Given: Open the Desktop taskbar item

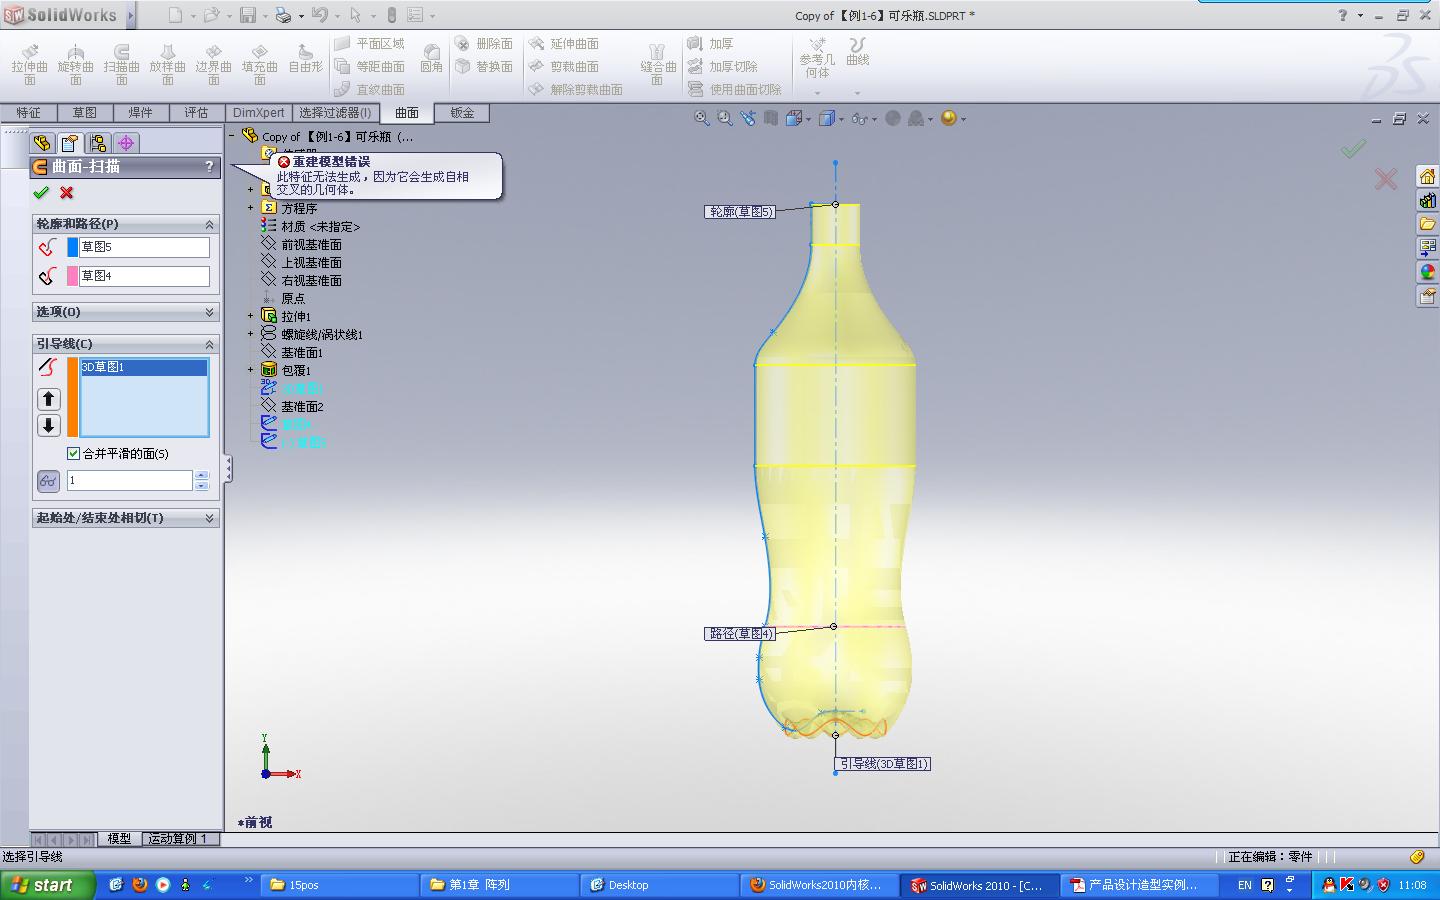Looking at the screenshot, I should [x=659, y=885].
